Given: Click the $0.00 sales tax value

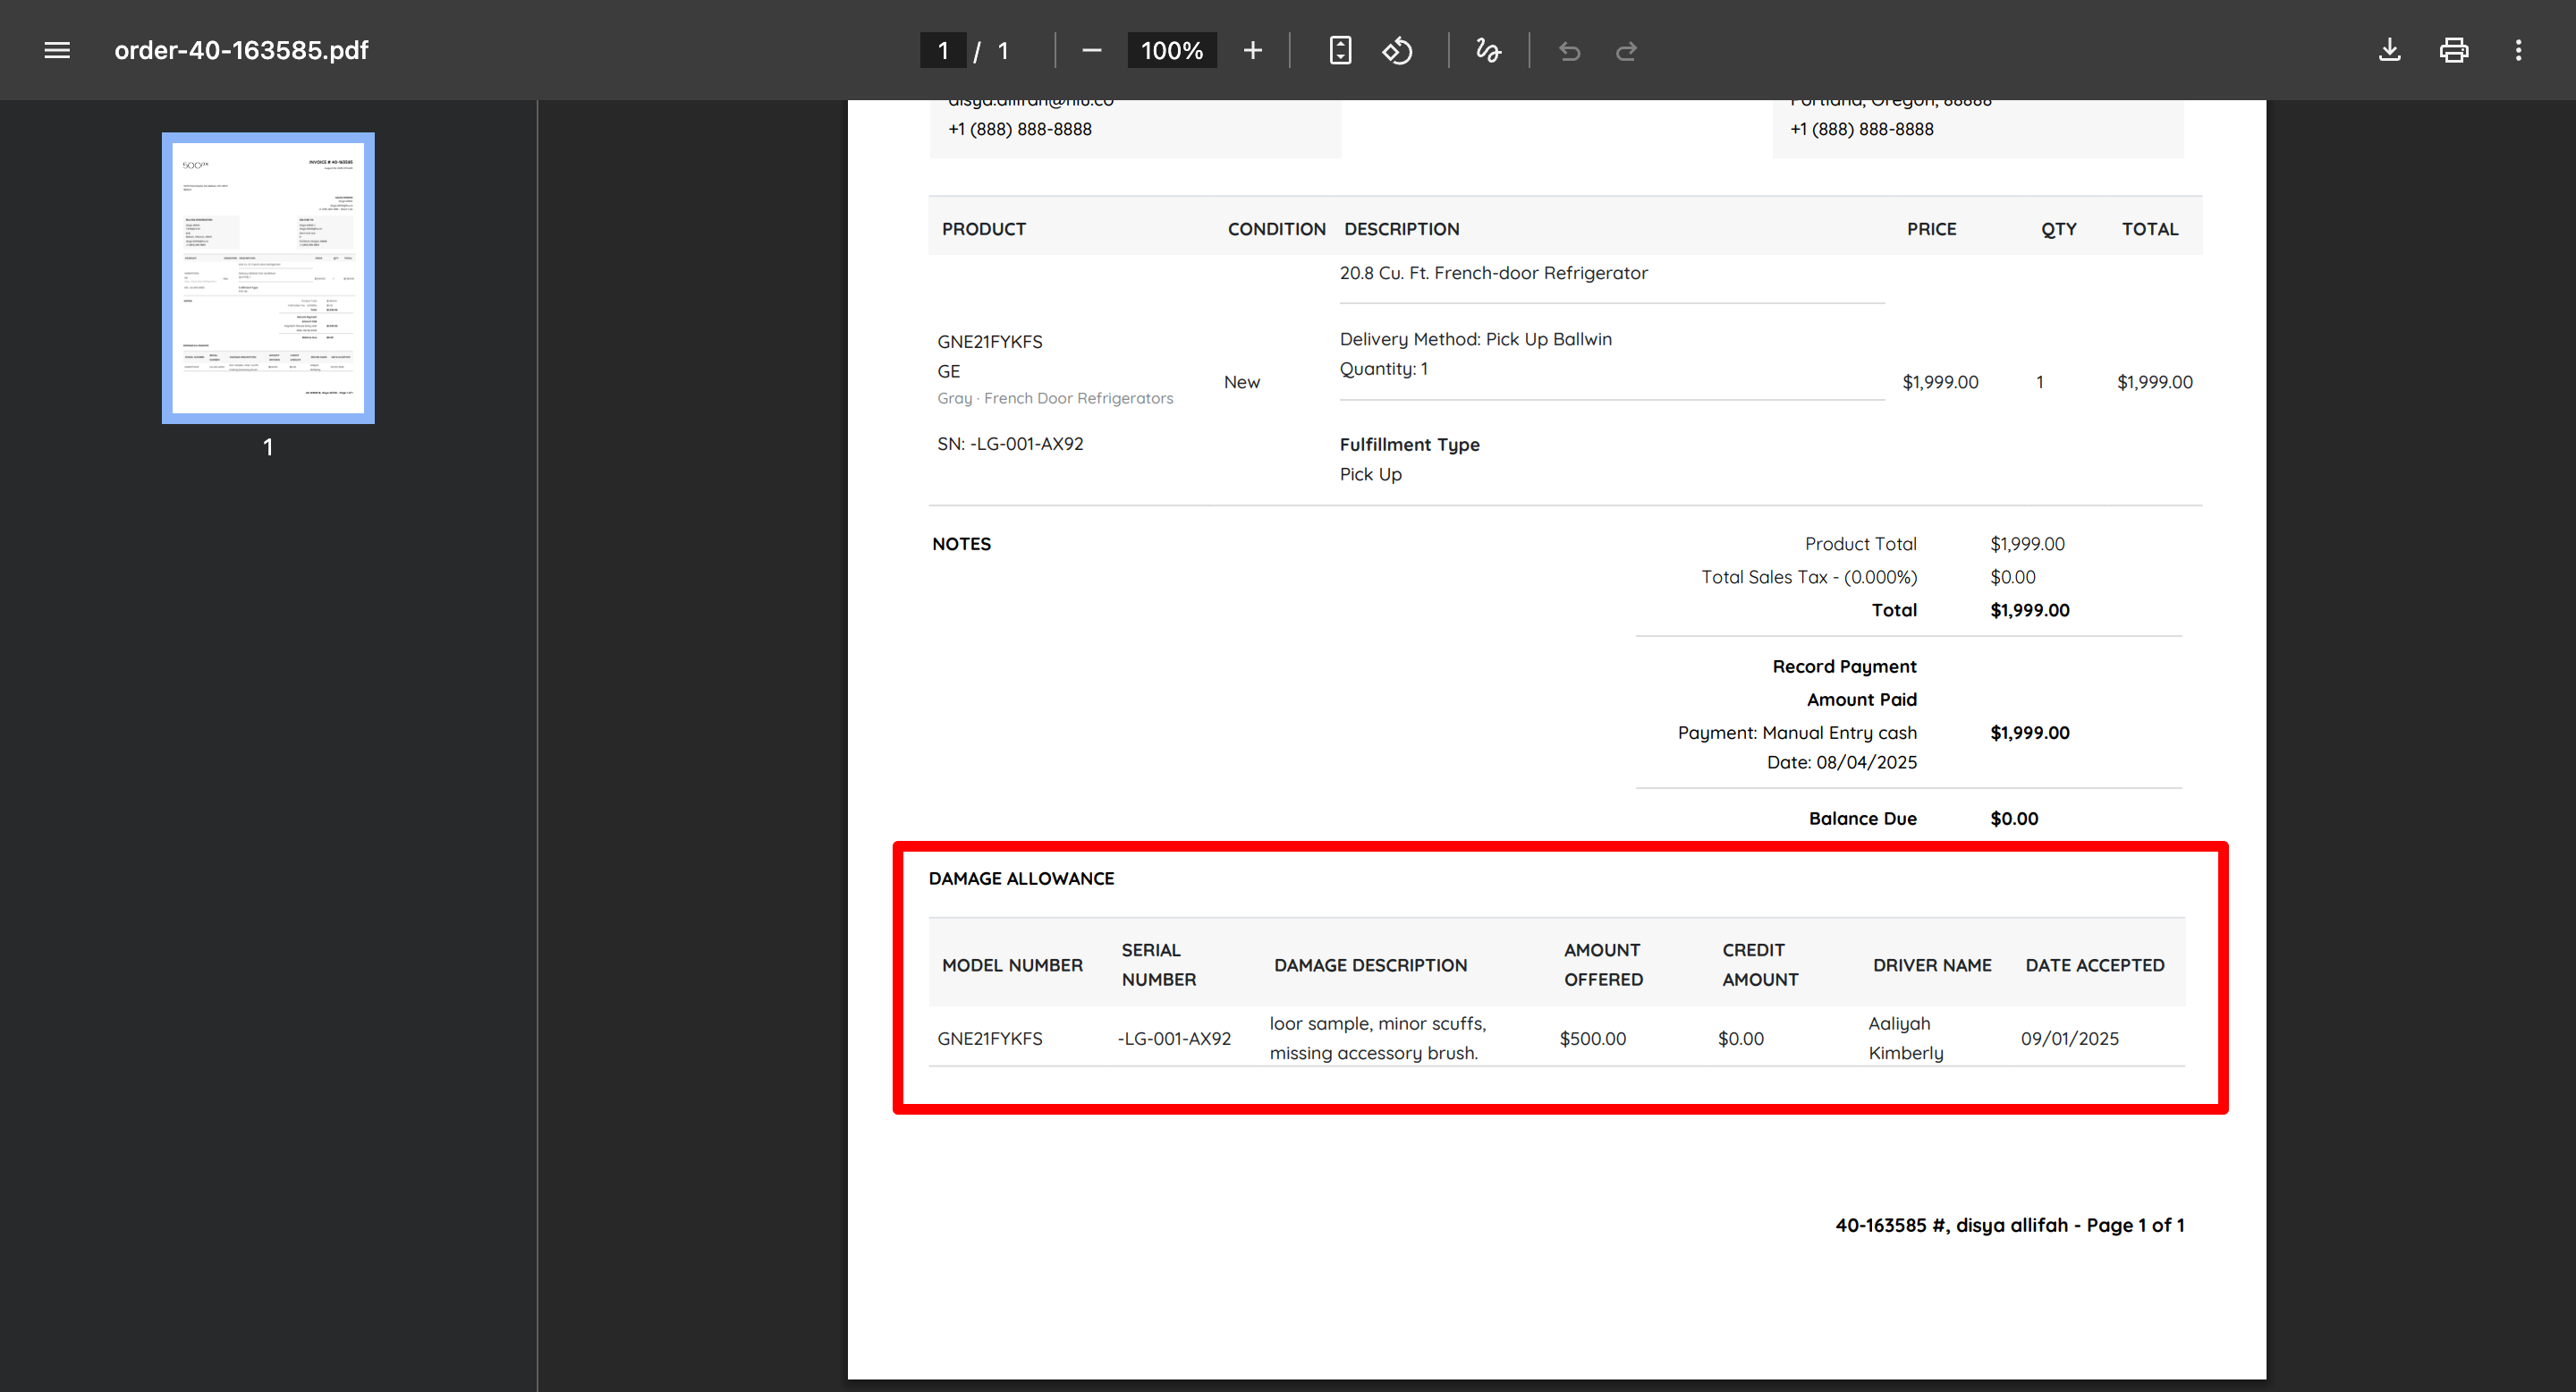Looking at the screenshot, I should (2012, 577).
